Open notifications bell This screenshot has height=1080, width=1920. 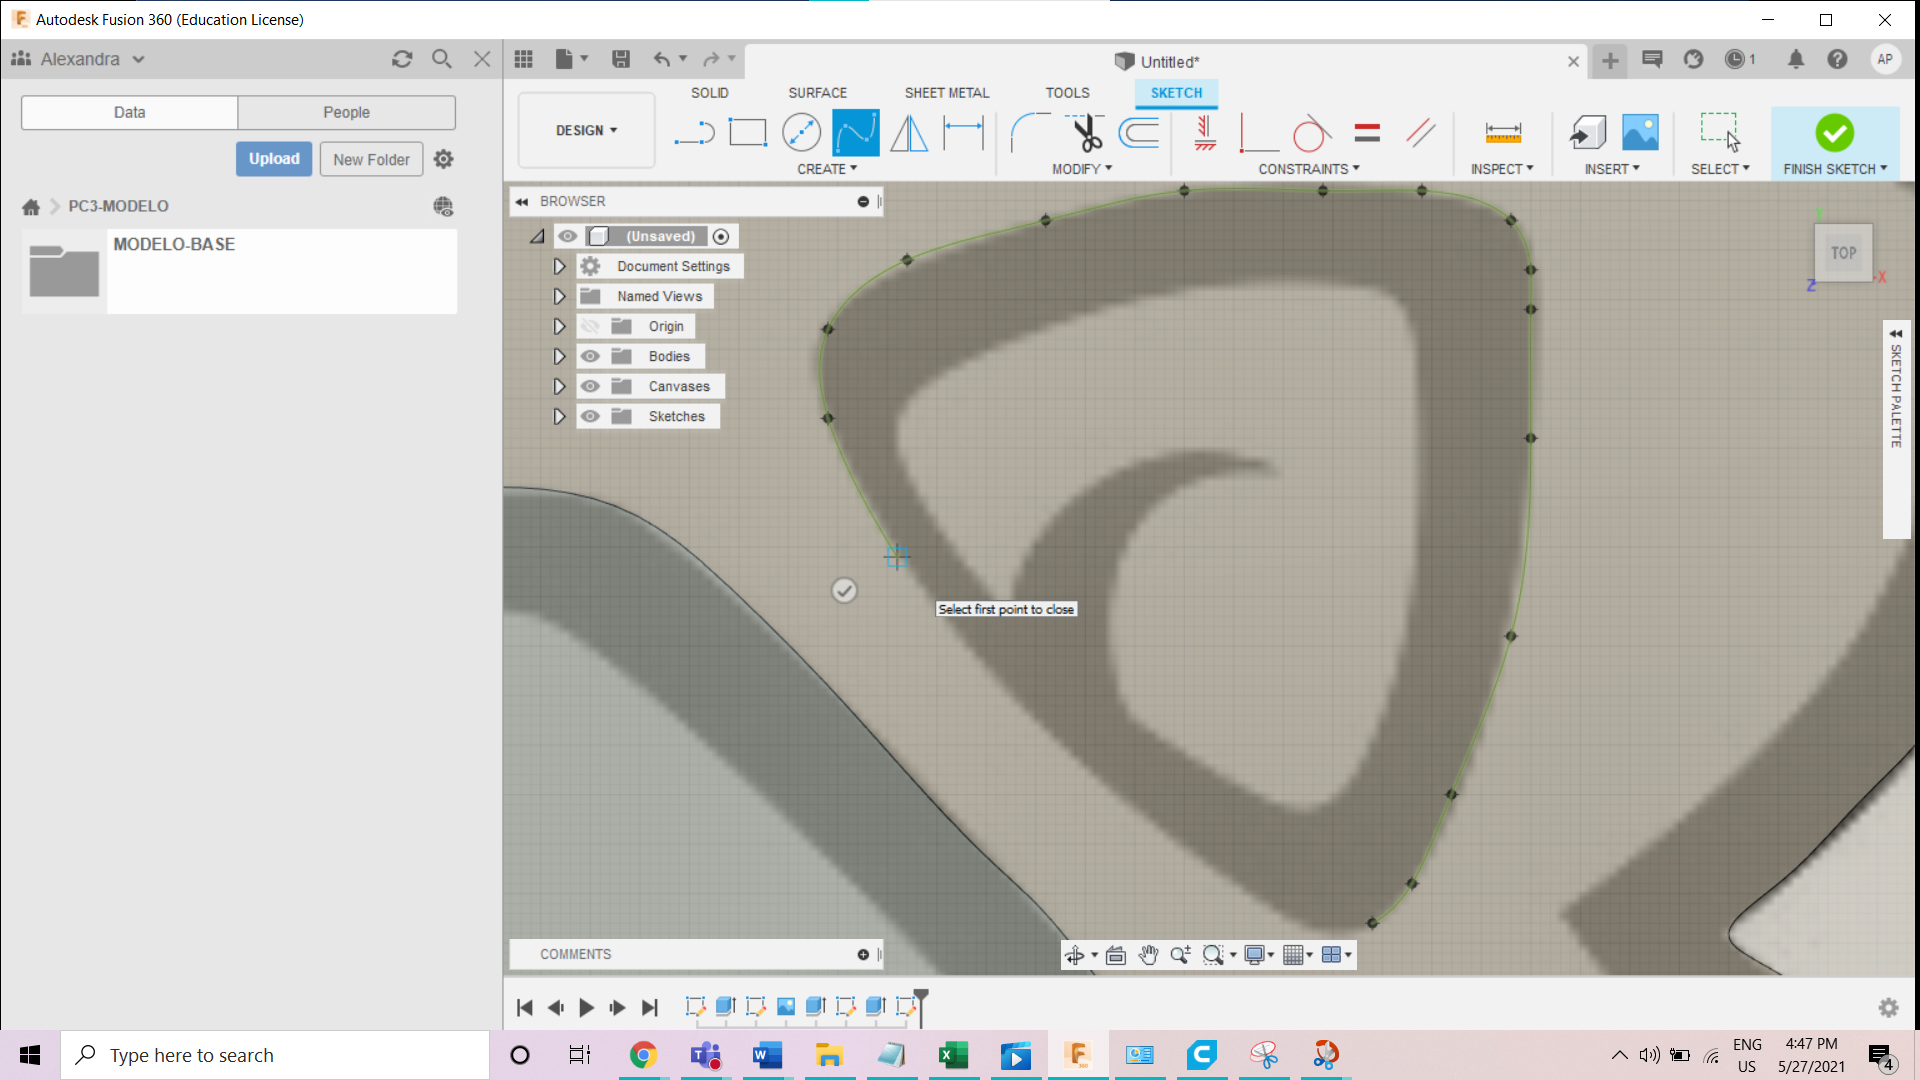(x=1796, y=59)
